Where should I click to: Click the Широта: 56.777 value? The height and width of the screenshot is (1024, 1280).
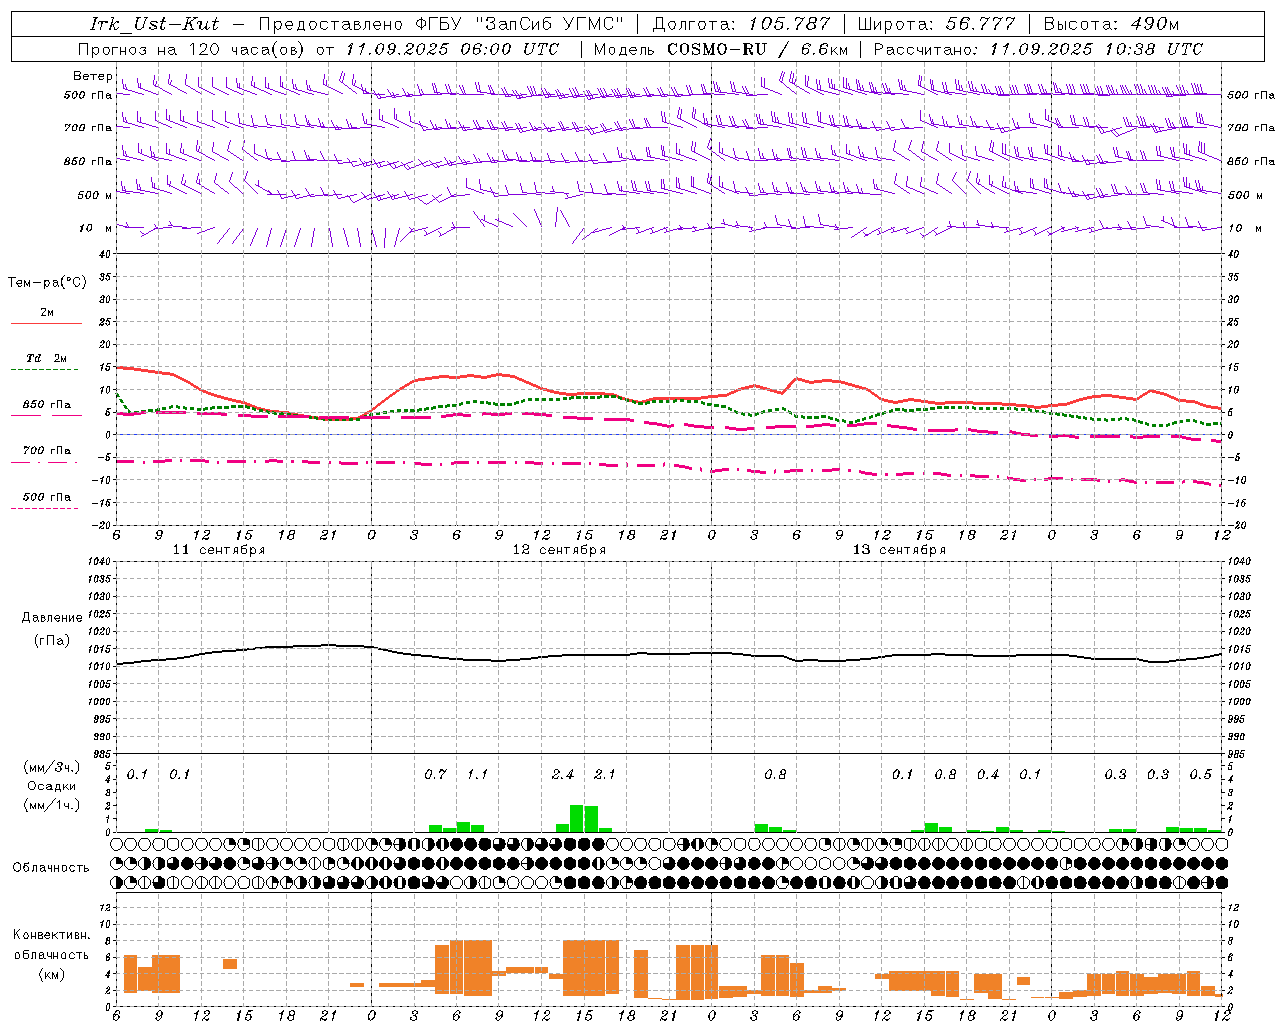[x=937, y=24]
